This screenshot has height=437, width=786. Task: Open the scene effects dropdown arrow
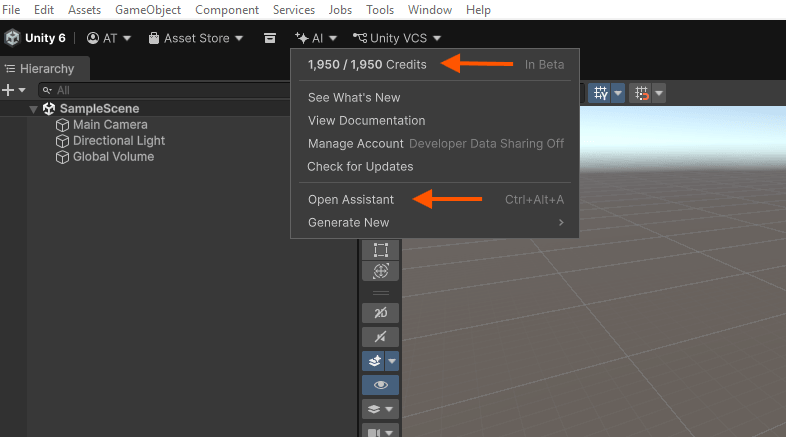[392, 361]
